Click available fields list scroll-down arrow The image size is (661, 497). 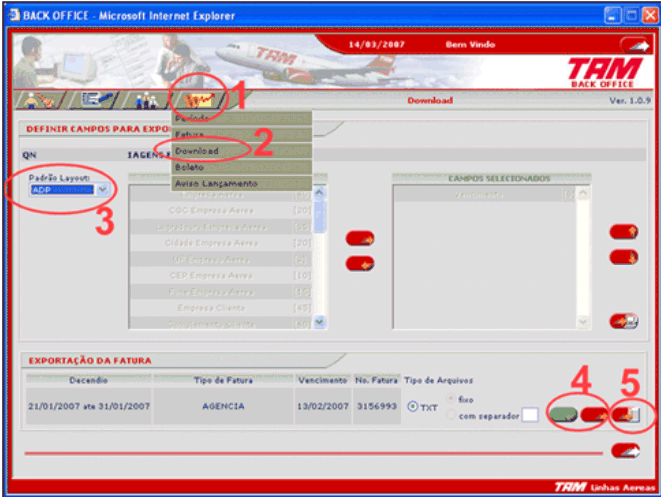click(320, 322)
